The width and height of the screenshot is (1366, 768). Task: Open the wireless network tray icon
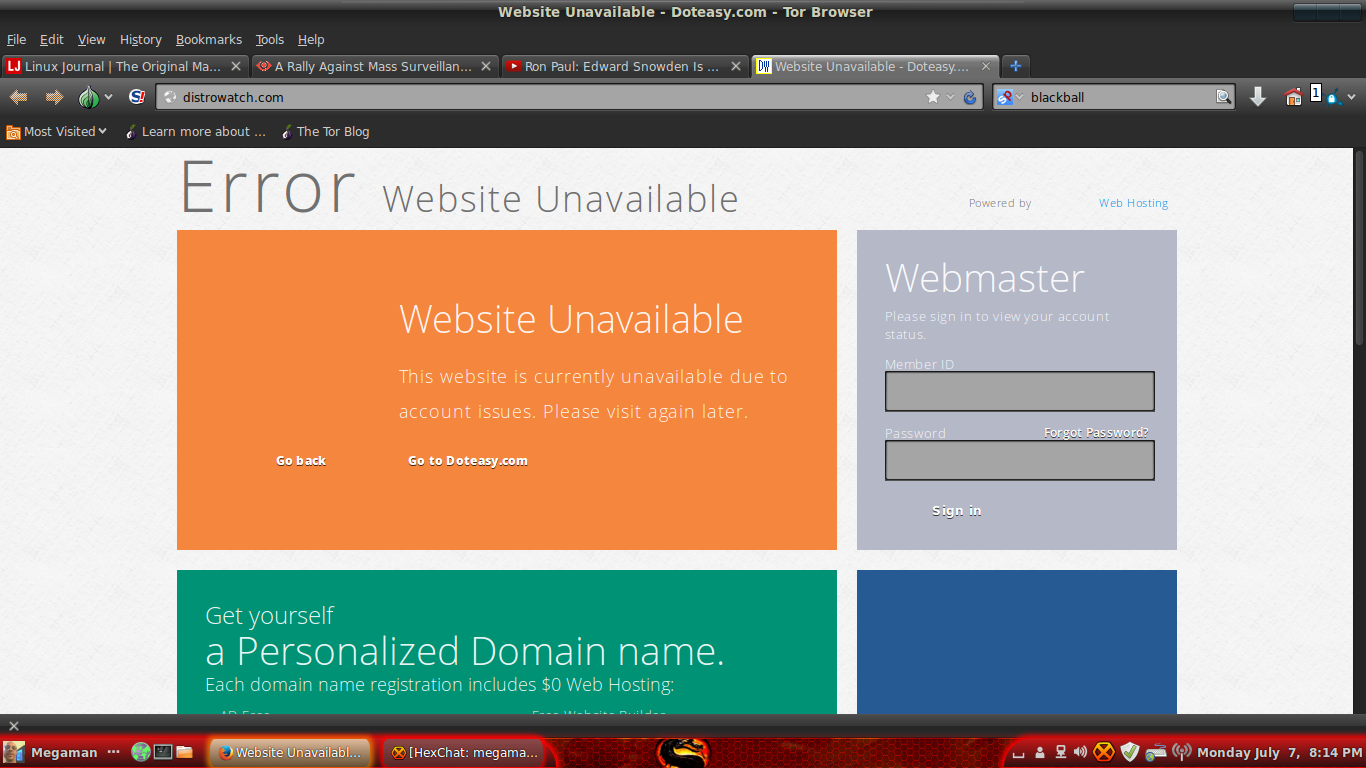1182,752
